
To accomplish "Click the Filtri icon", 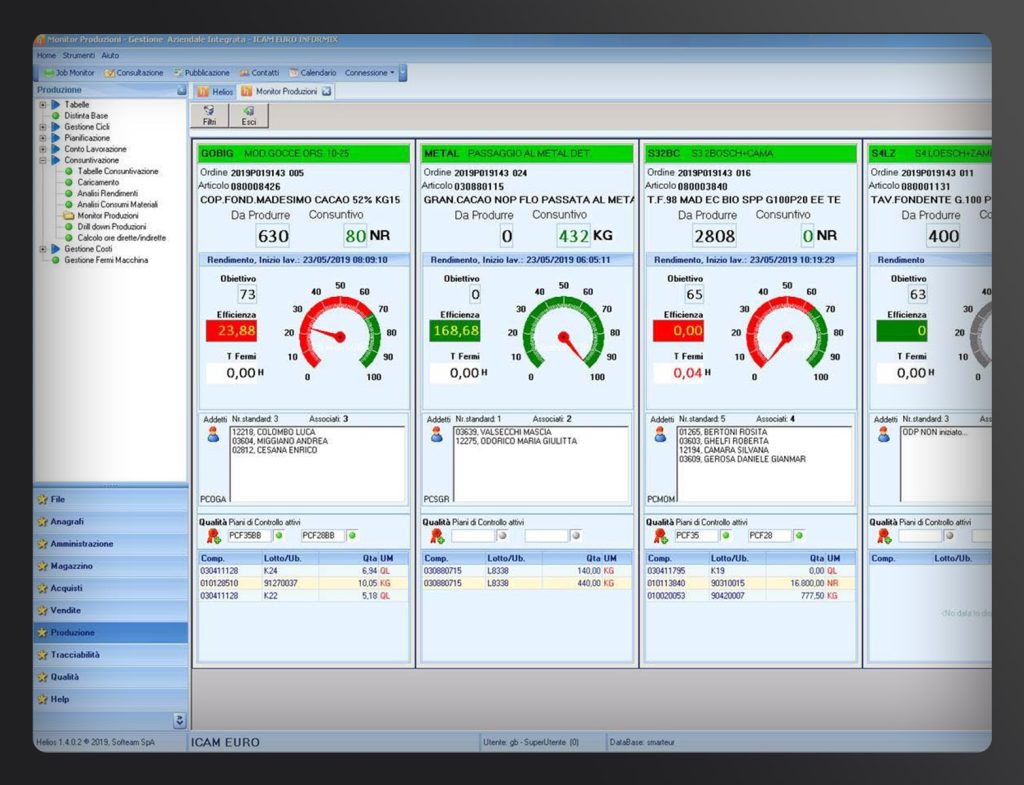I will click(210, 110).
